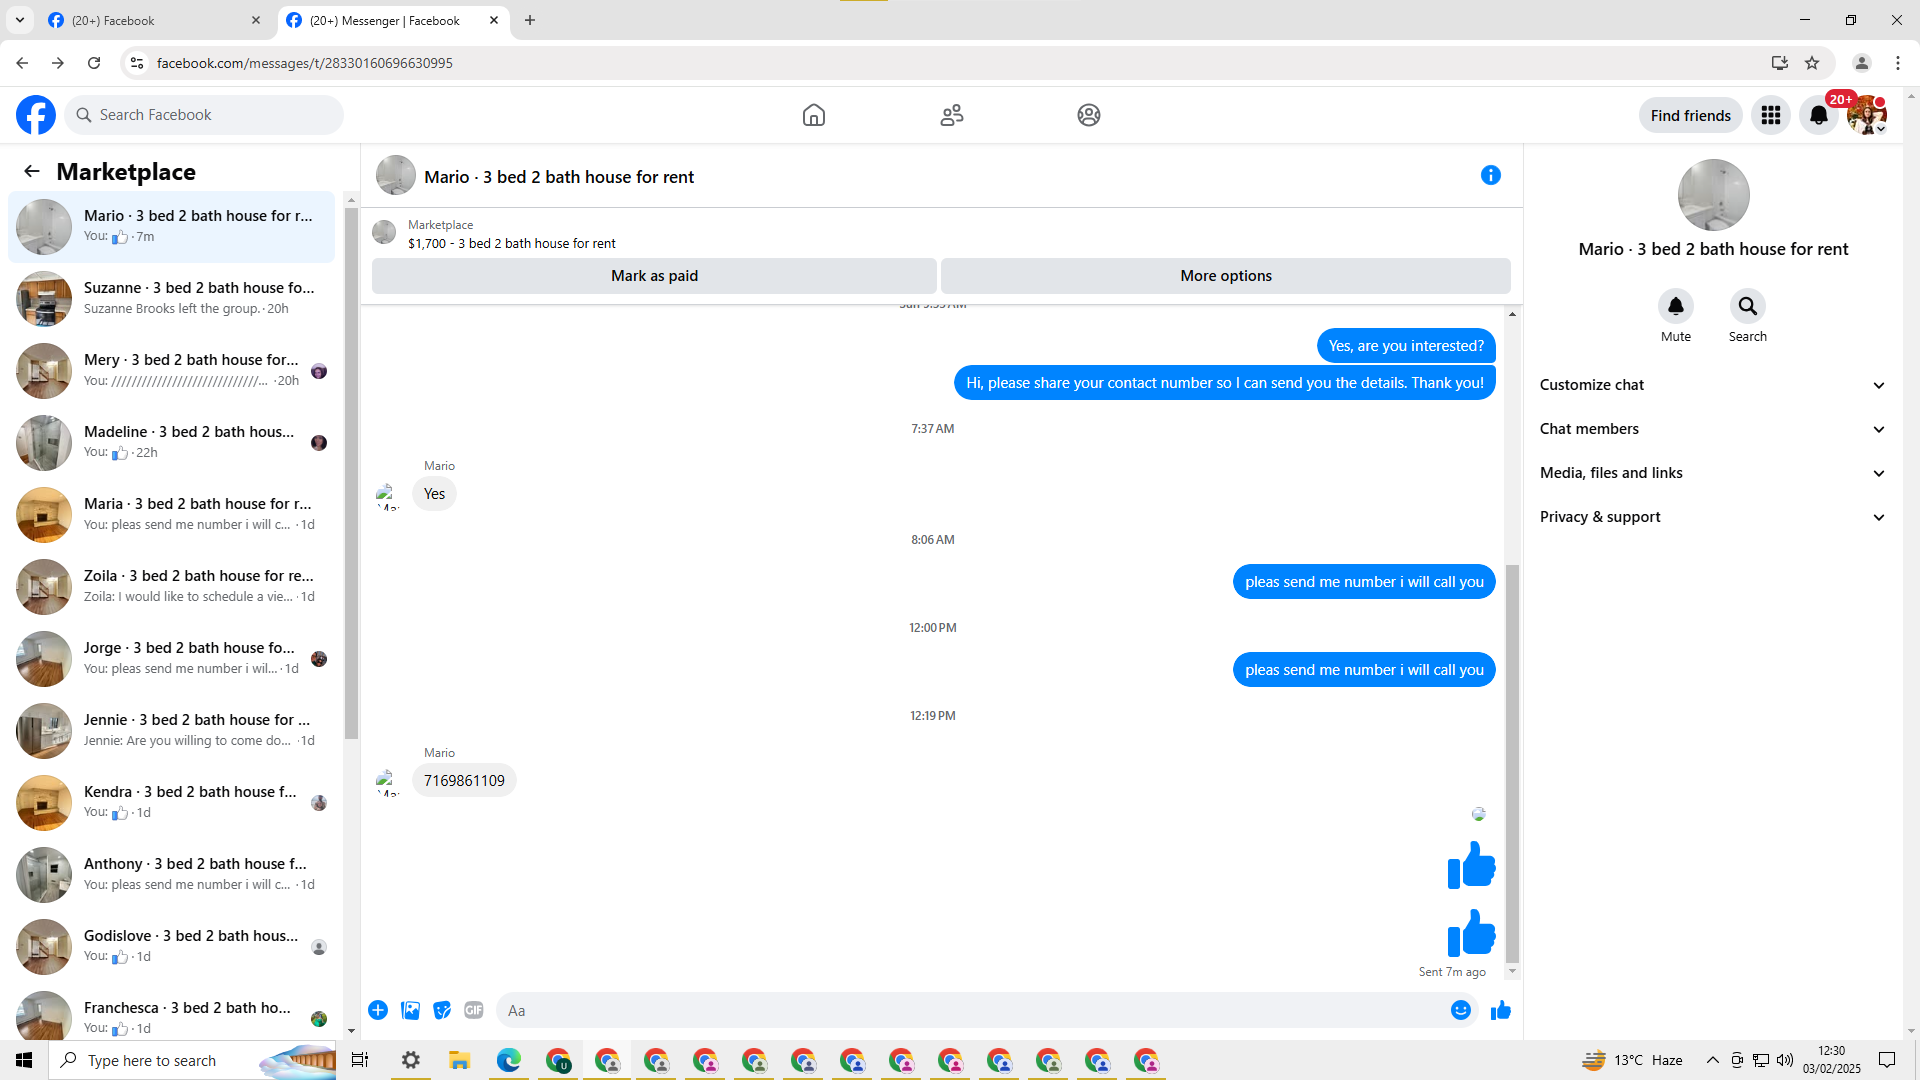The image size is (1920, 1080).
Task: Open Suzanne's conversation
Action: (172, 298)
